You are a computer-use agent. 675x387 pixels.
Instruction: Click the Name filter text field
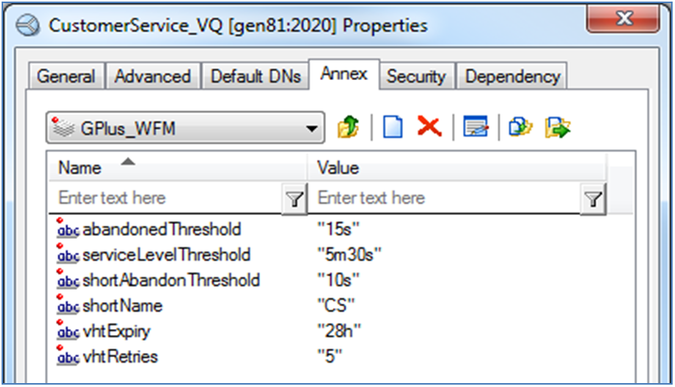pyautogui.click(x=165, y=198)
